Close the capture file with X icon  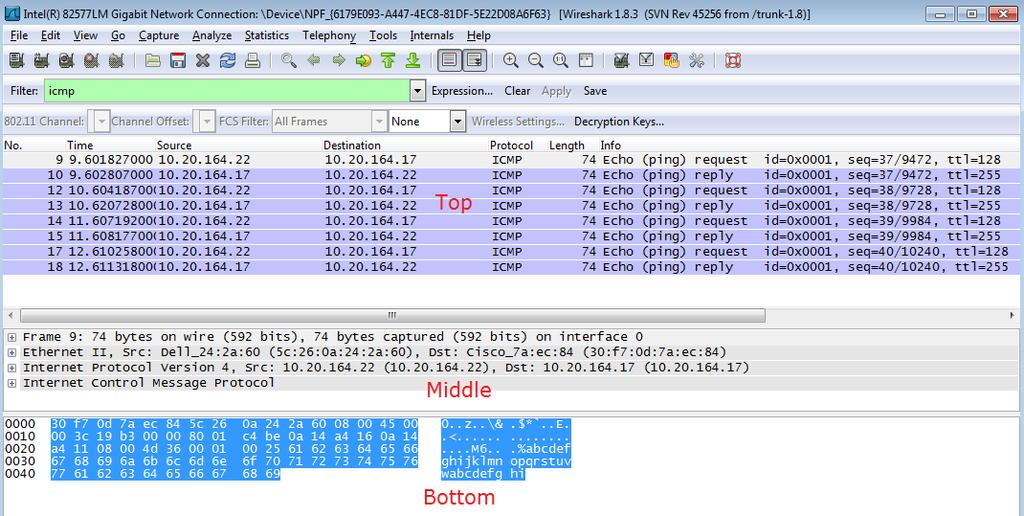click(x=203, y=61)
